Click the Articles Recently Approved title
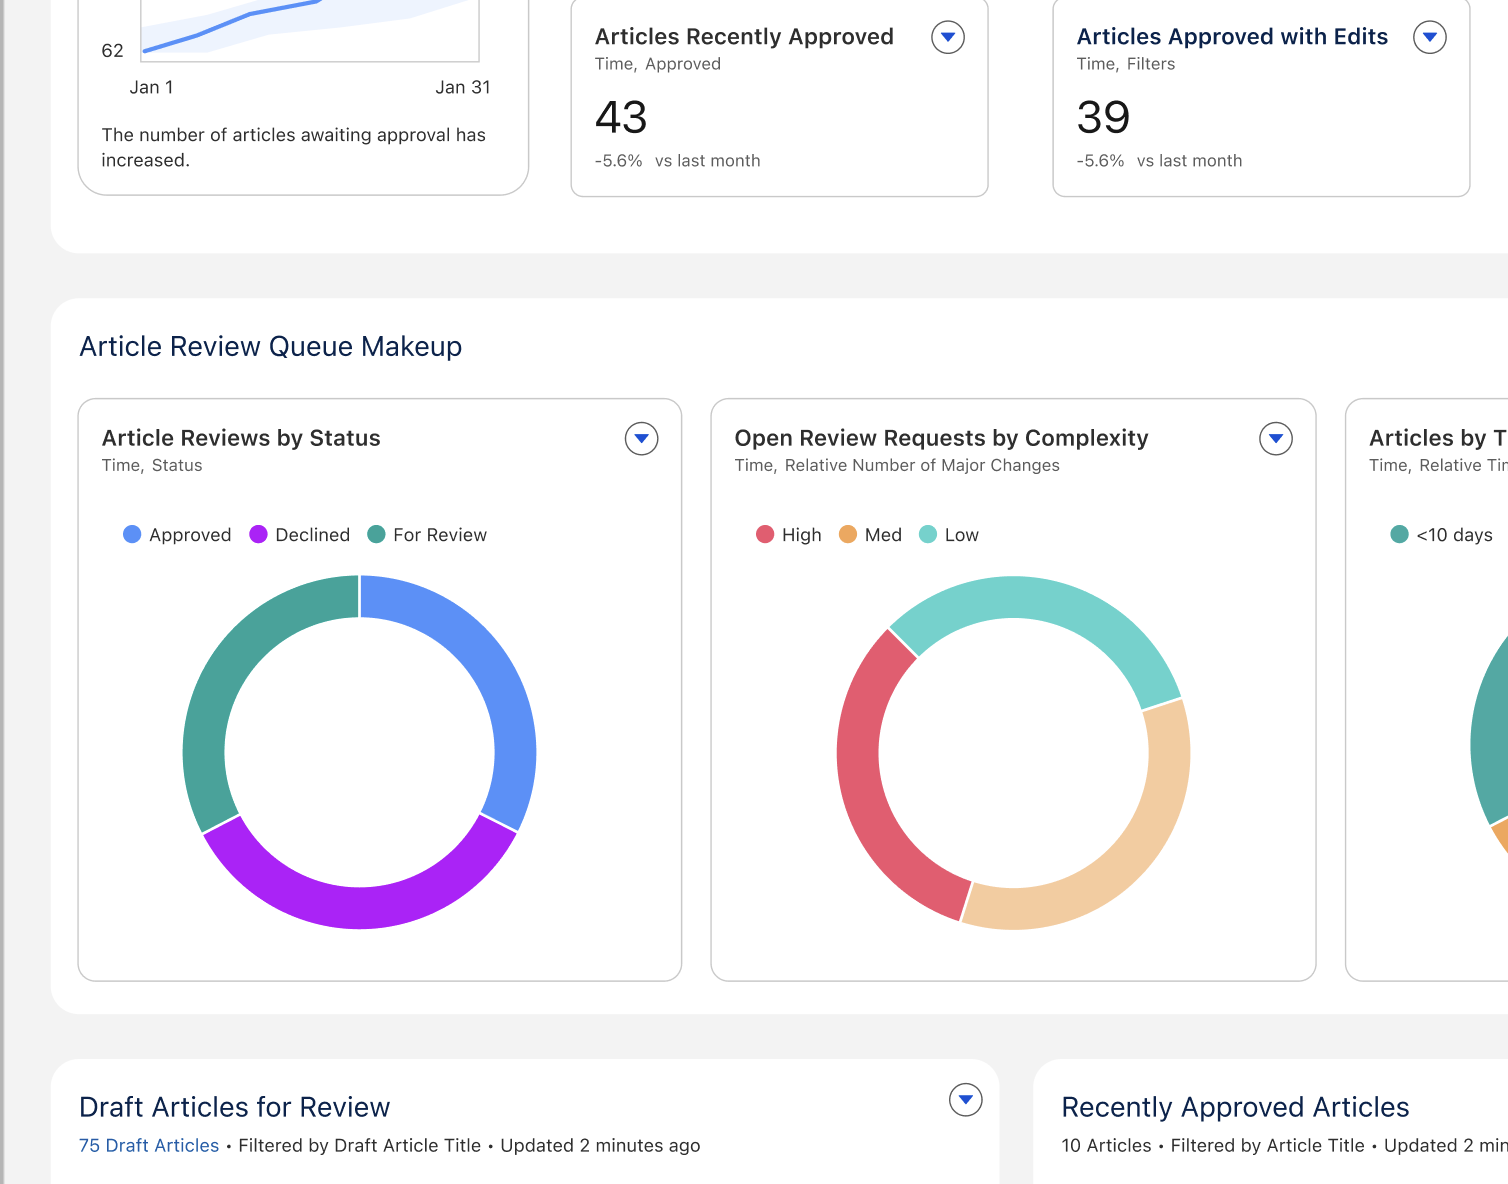This screenshot has width=1508, height=1184. click(x=744, y=37)
